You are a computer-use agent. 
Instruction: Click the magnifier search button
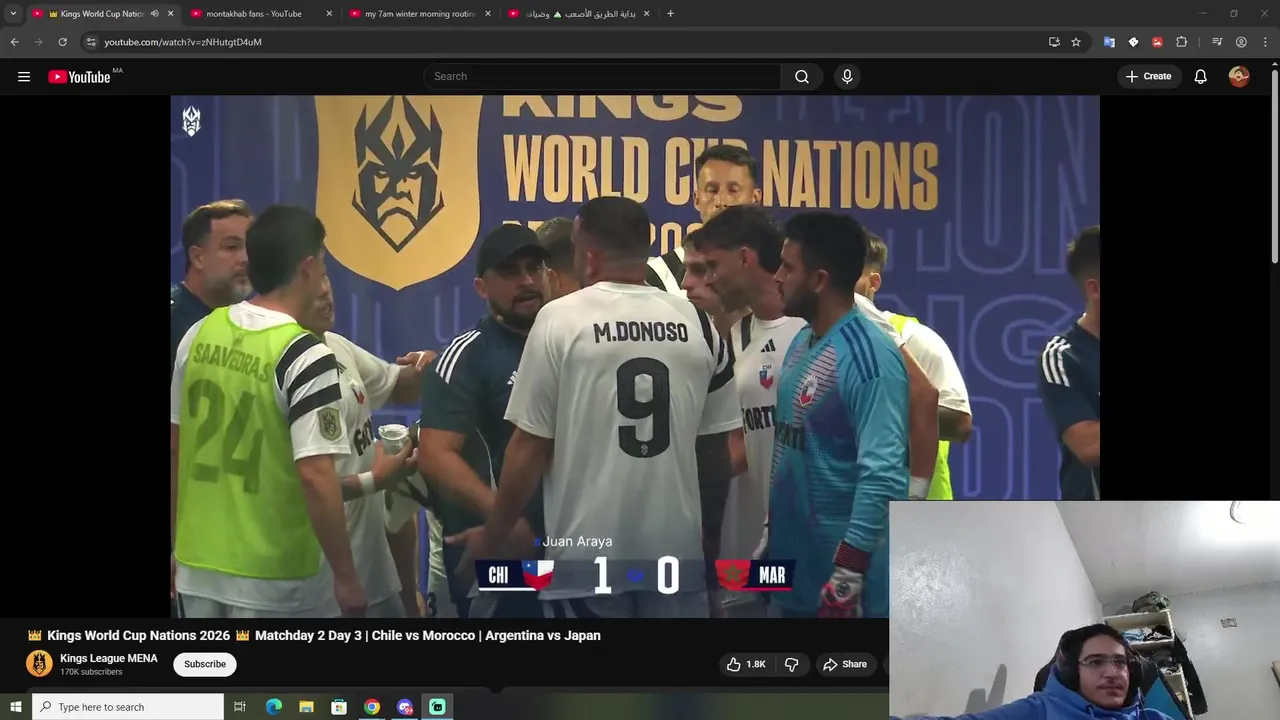click(802, 76)
